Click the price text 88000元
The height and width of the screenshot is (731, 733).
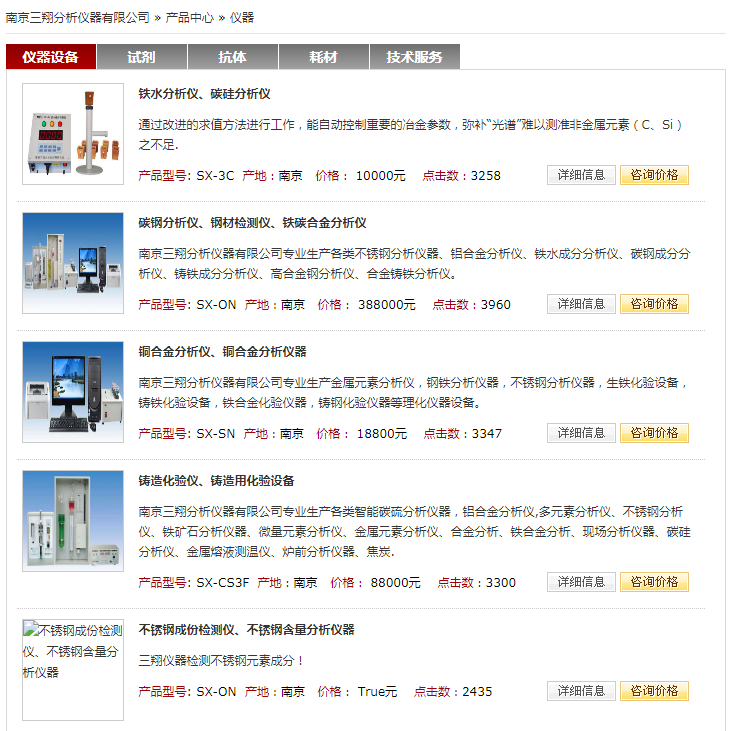(x=395, y=583)
